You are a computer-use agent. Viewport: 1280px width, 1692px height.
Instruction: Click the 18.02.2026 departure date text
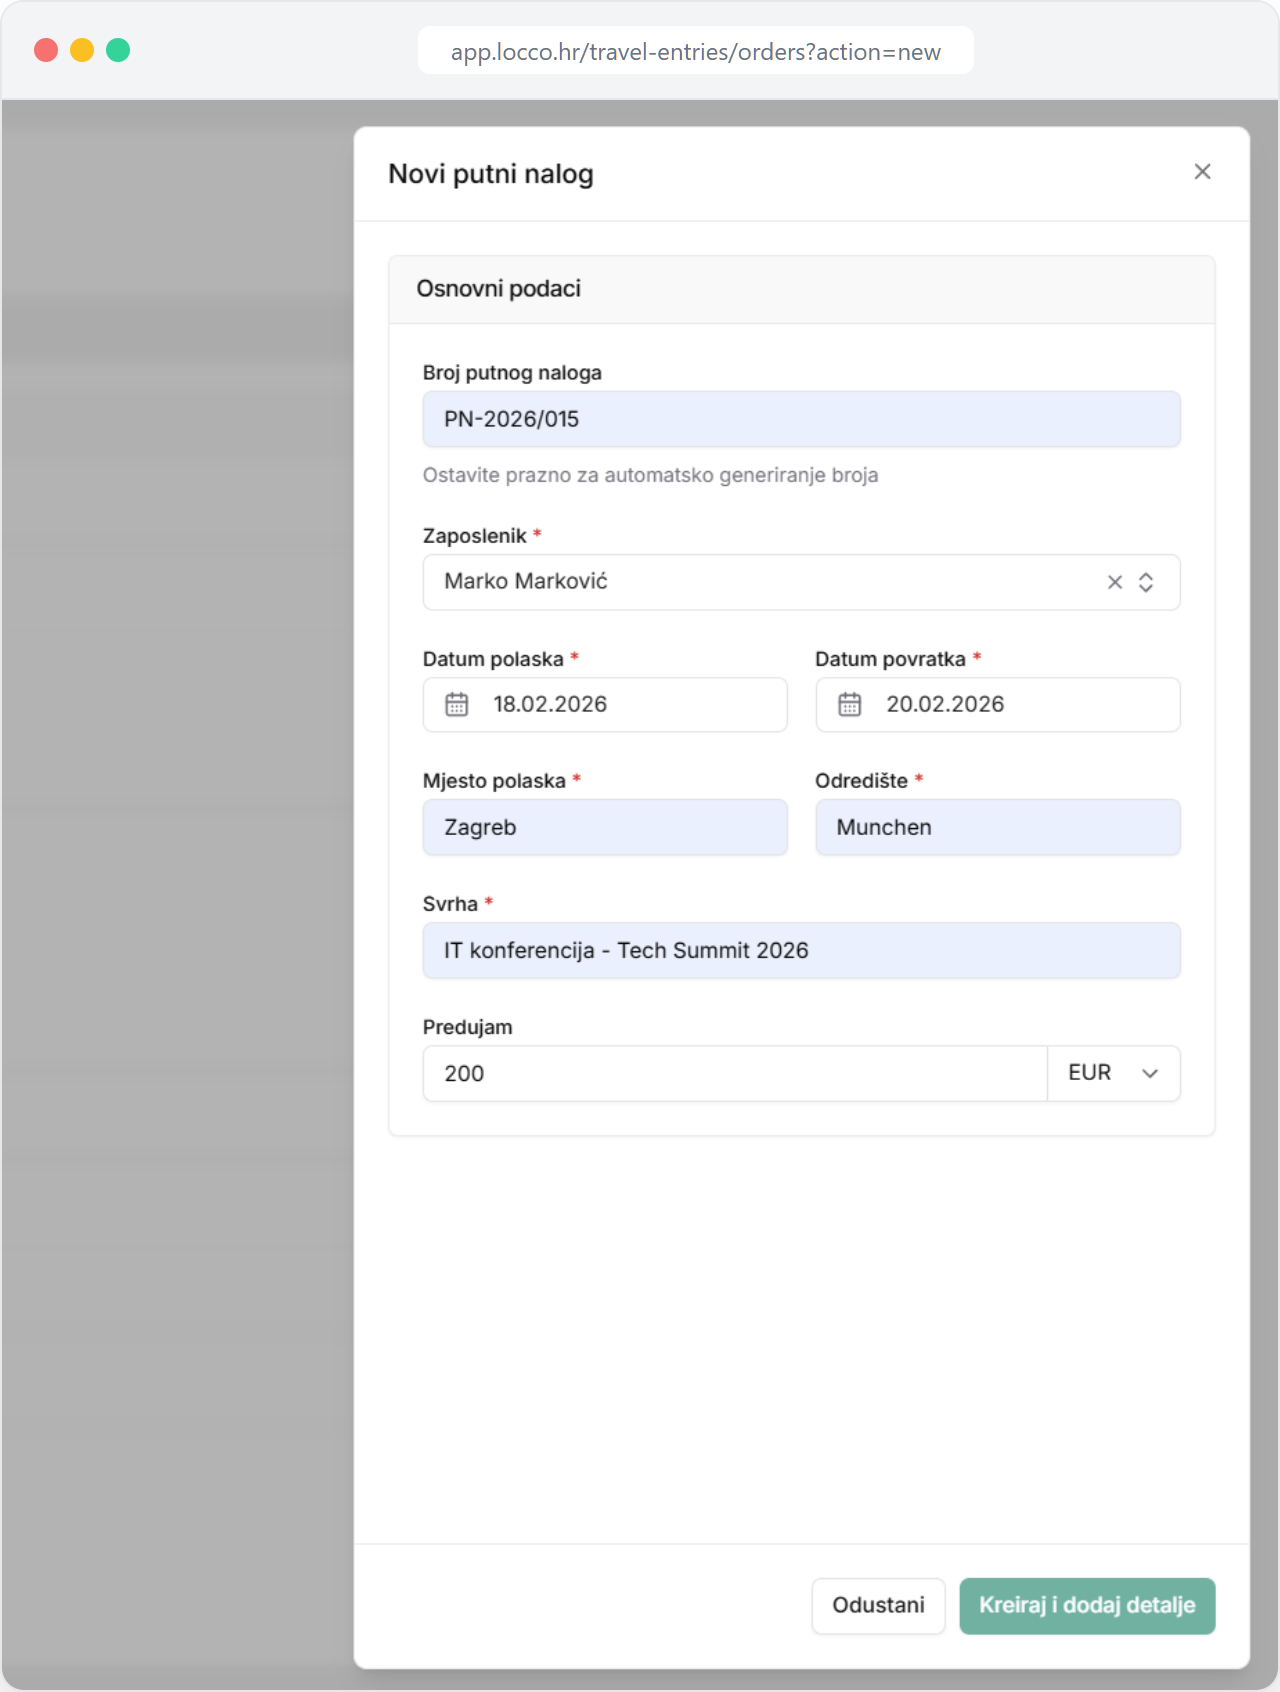[x=550, y=705]
